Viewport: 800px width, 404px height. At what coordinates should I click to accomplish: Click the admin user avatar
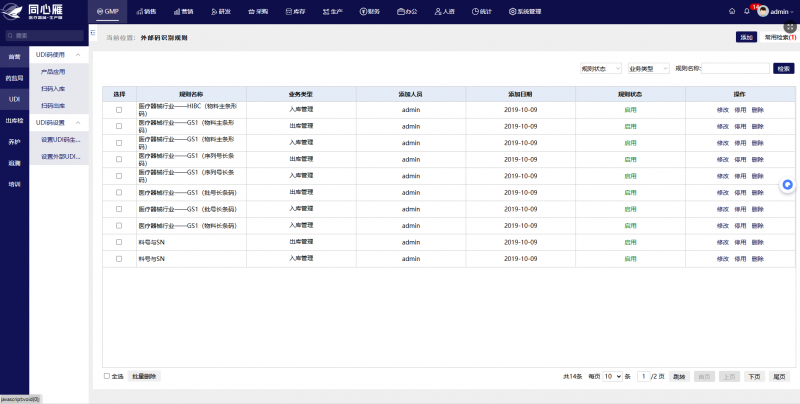[x=763, y=11]
